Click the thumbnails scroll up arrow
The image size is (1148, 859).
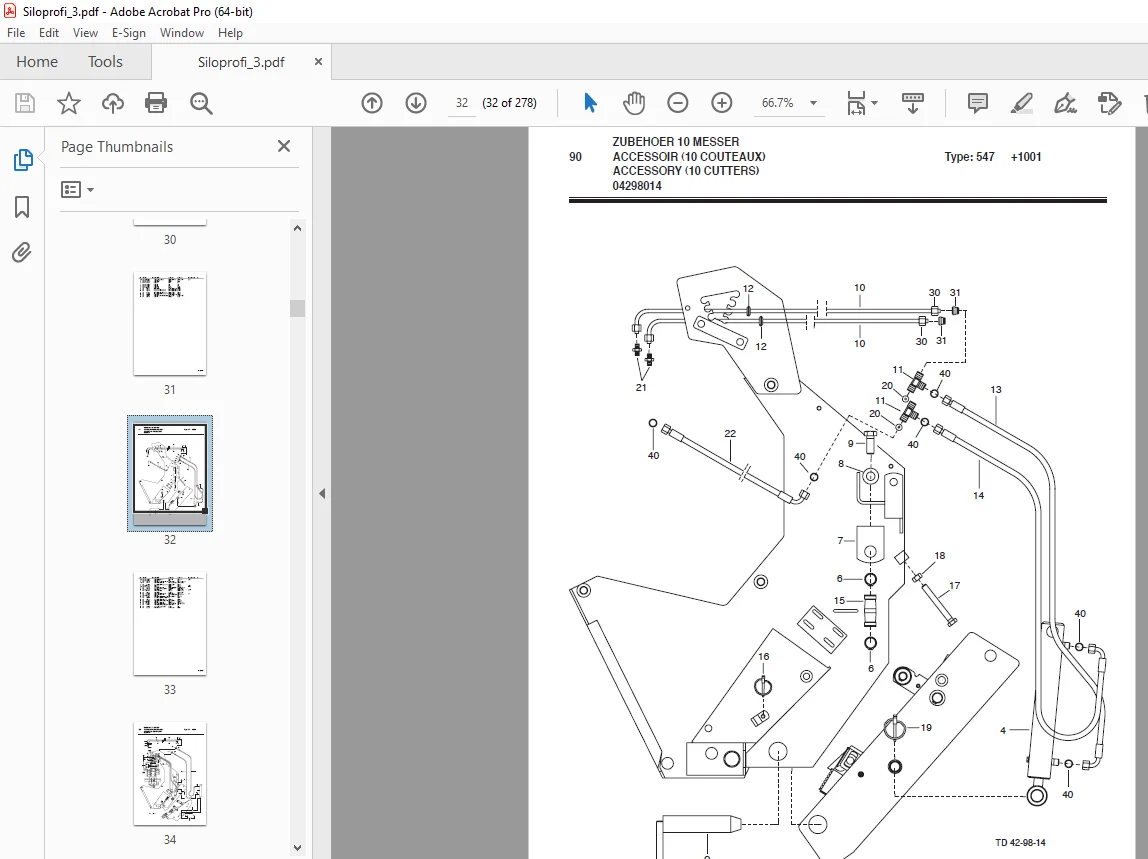click(x=297, y=228)
